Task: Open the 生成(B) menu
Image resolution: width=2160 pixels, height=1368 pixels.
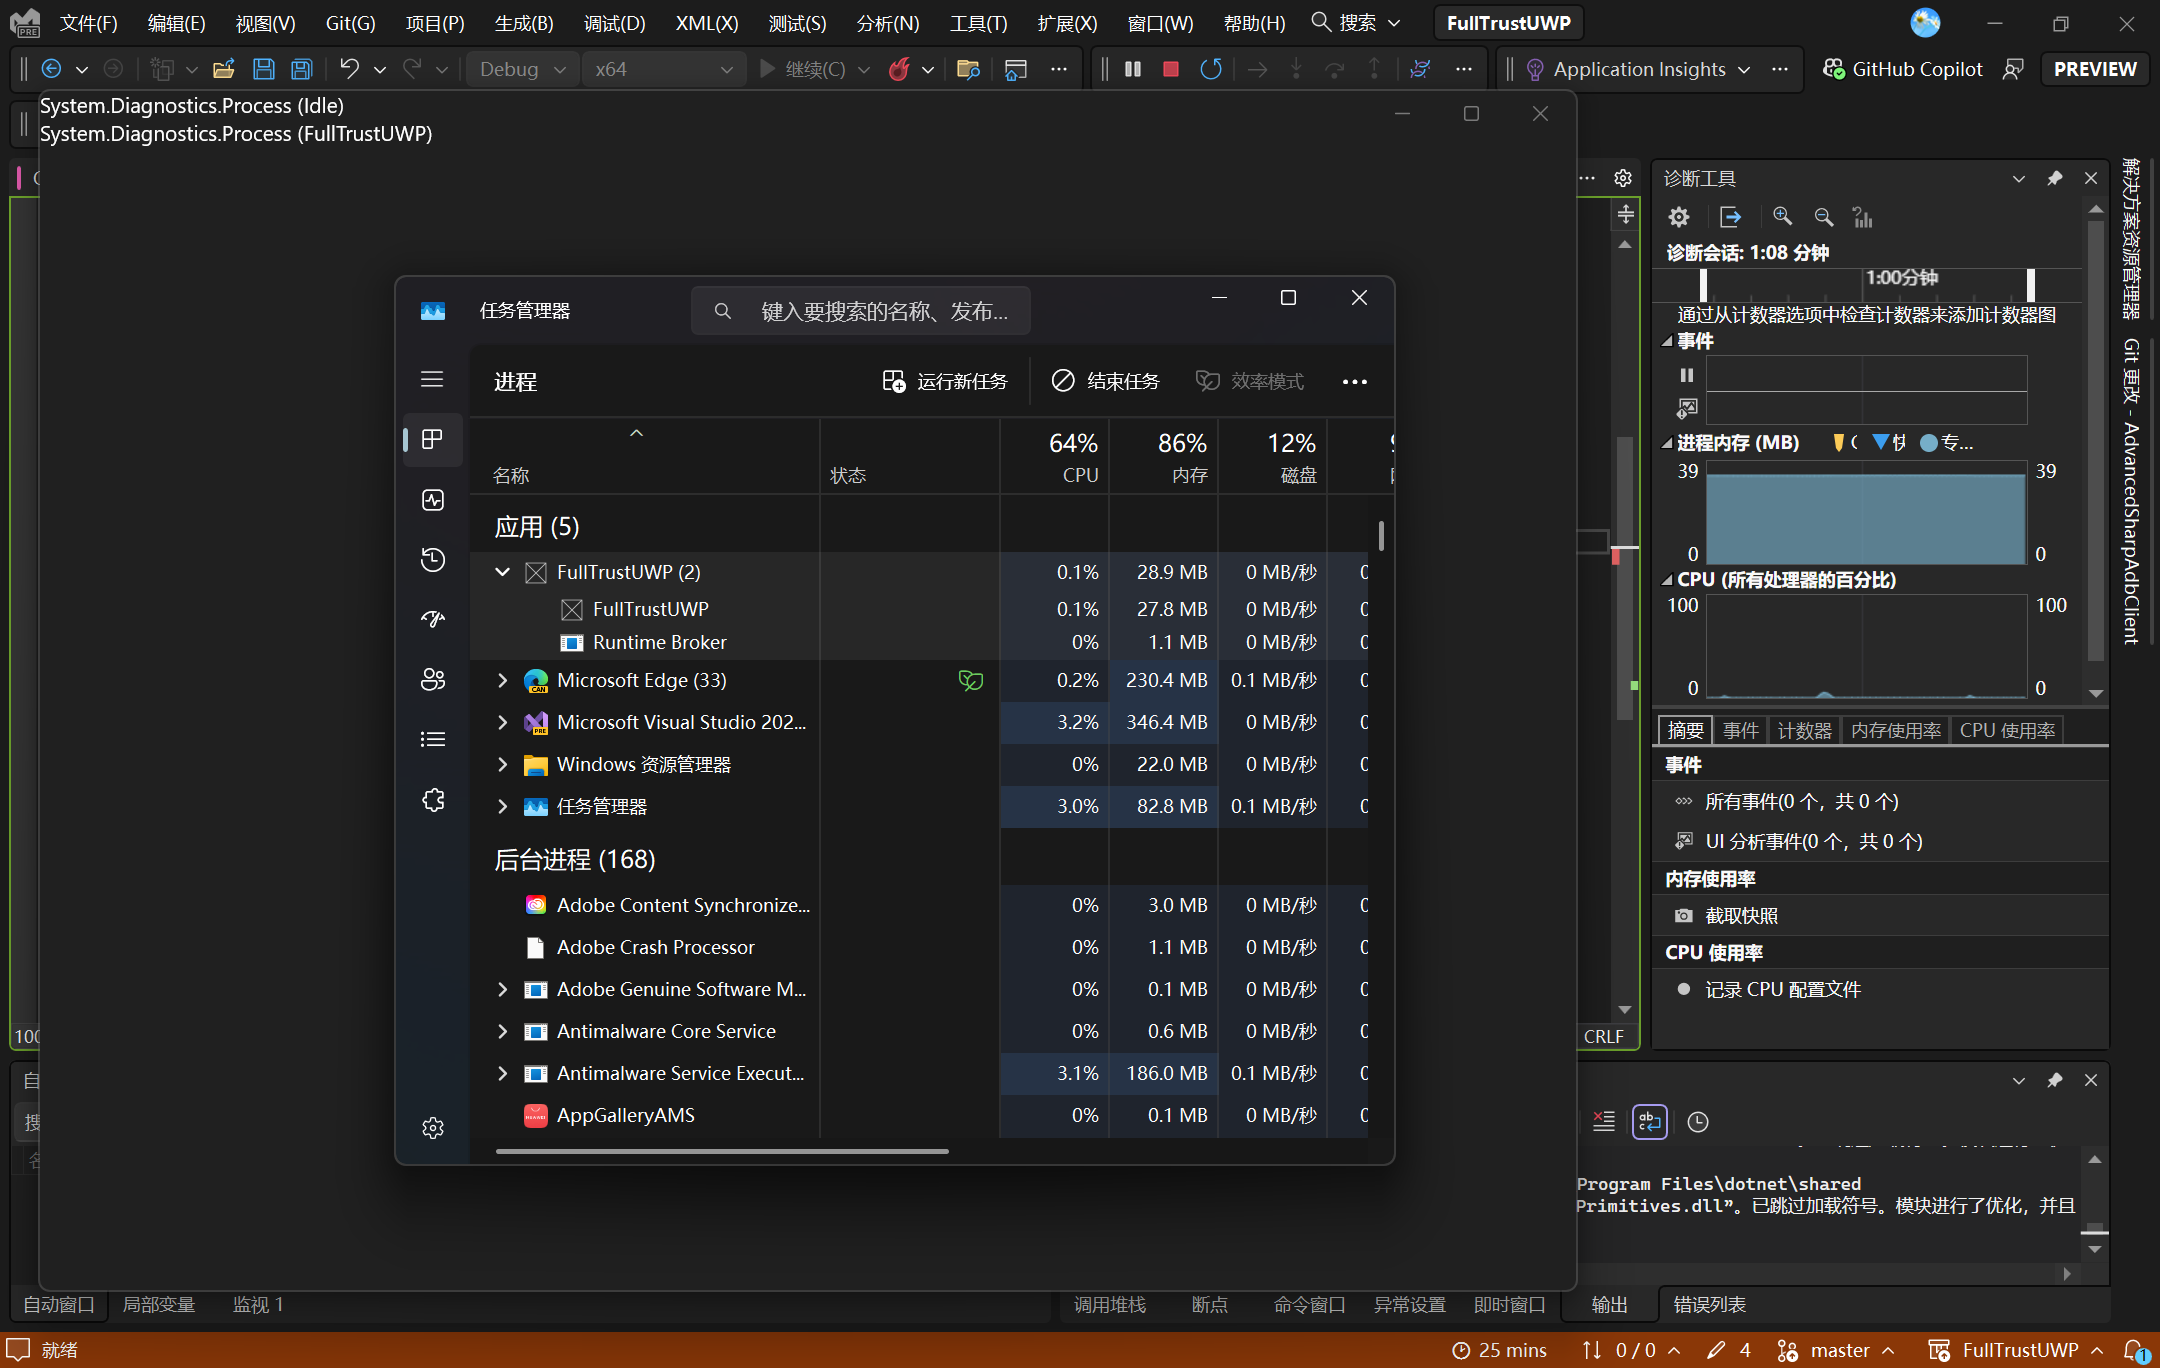Action: [x=524, y=23]
